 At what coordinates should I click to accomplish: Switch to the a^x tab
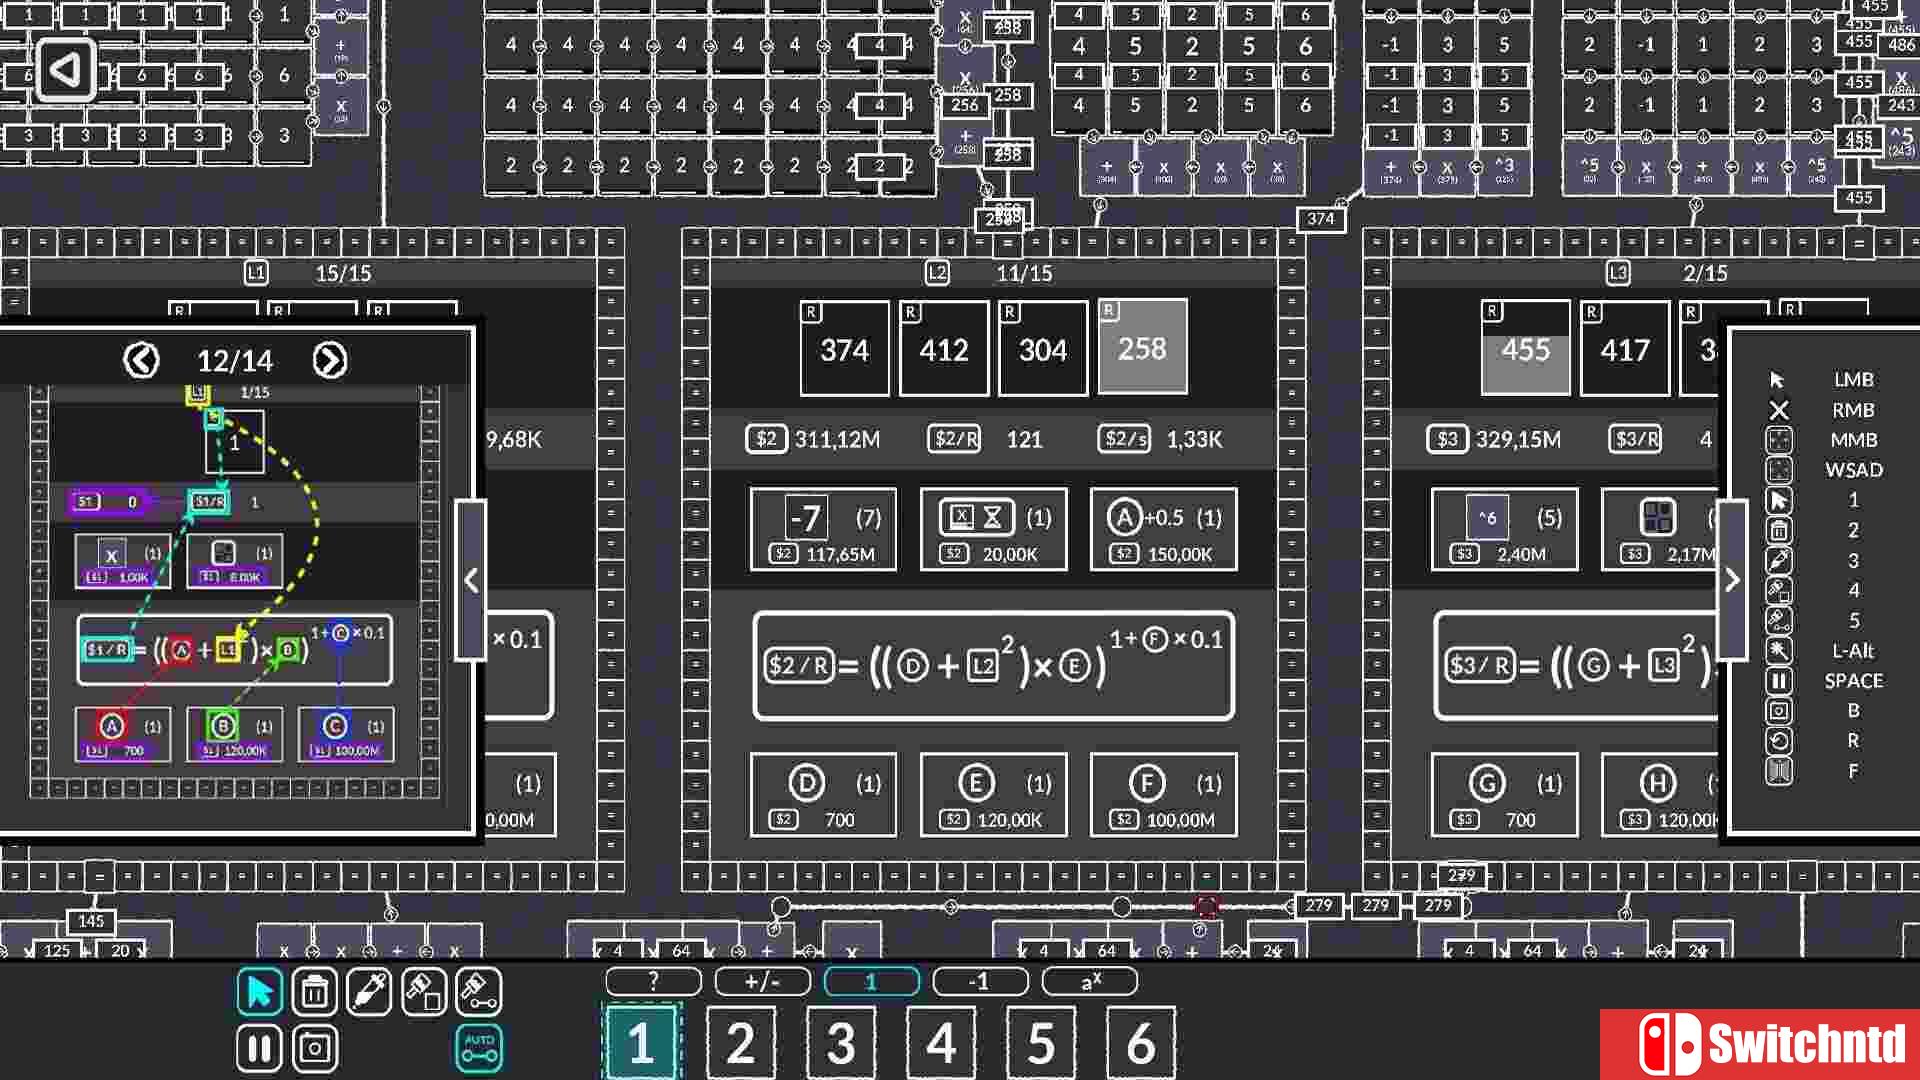(1090, 982)
